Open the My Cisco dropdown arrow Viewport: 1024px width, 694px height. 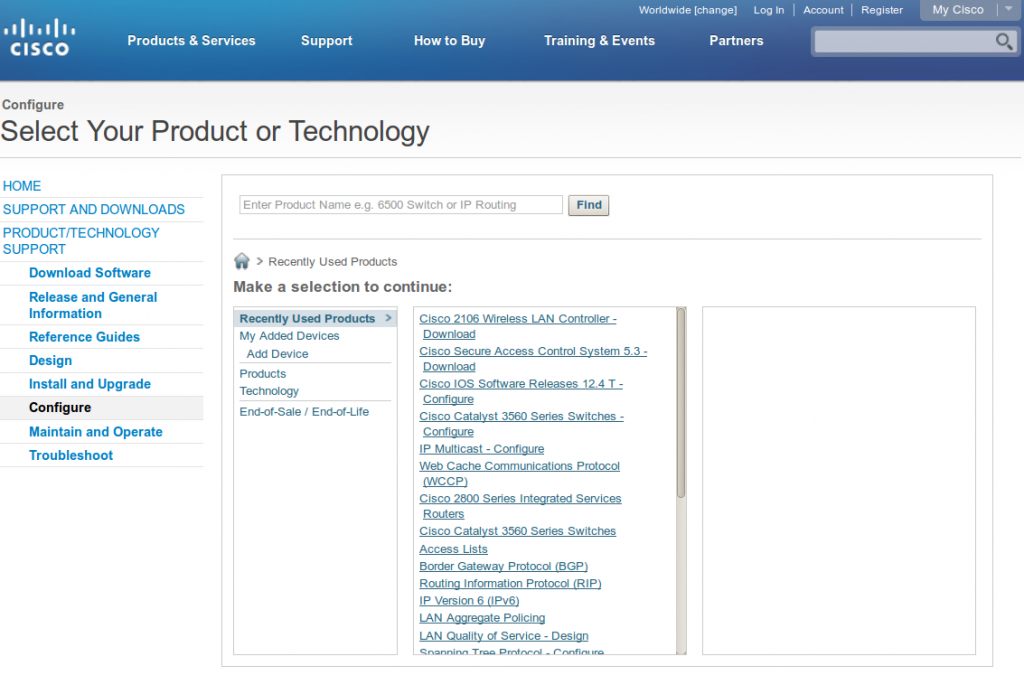click(1008, 9)
